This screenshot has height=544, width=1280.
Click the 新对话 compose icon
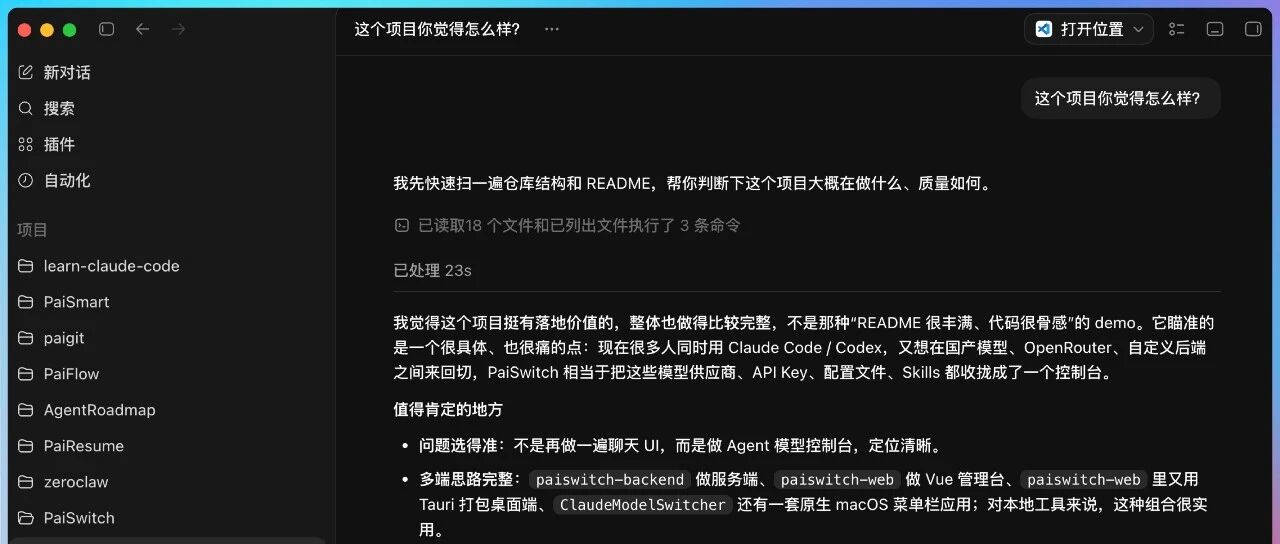pos(26,73)
